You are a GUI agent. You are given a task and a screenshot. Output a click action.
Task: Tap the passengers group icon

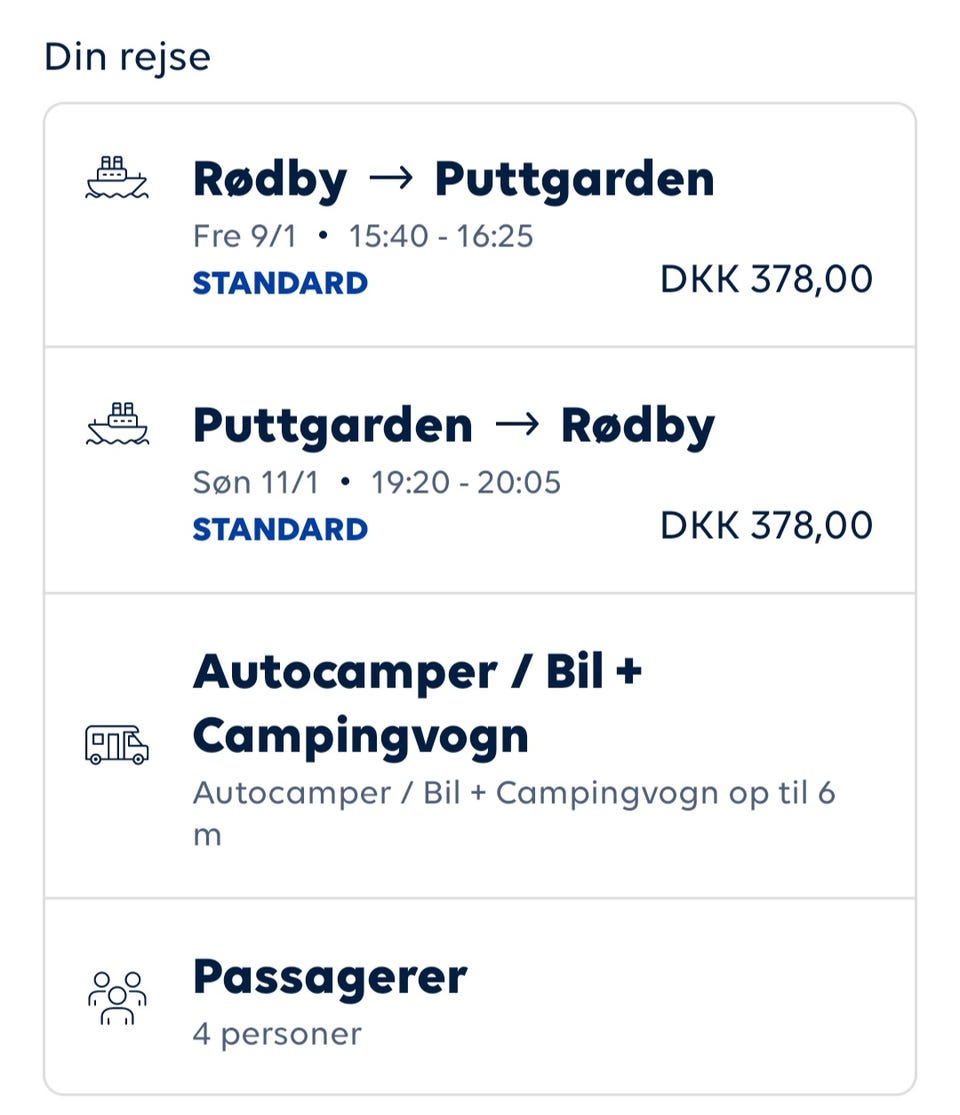pyautogui.click(x=117, y=997)
